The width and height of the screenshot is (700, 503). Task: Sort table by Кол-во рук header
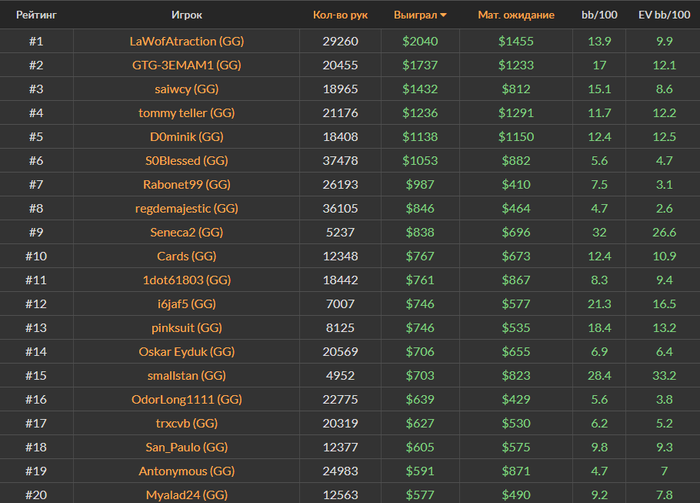[340, 15]
